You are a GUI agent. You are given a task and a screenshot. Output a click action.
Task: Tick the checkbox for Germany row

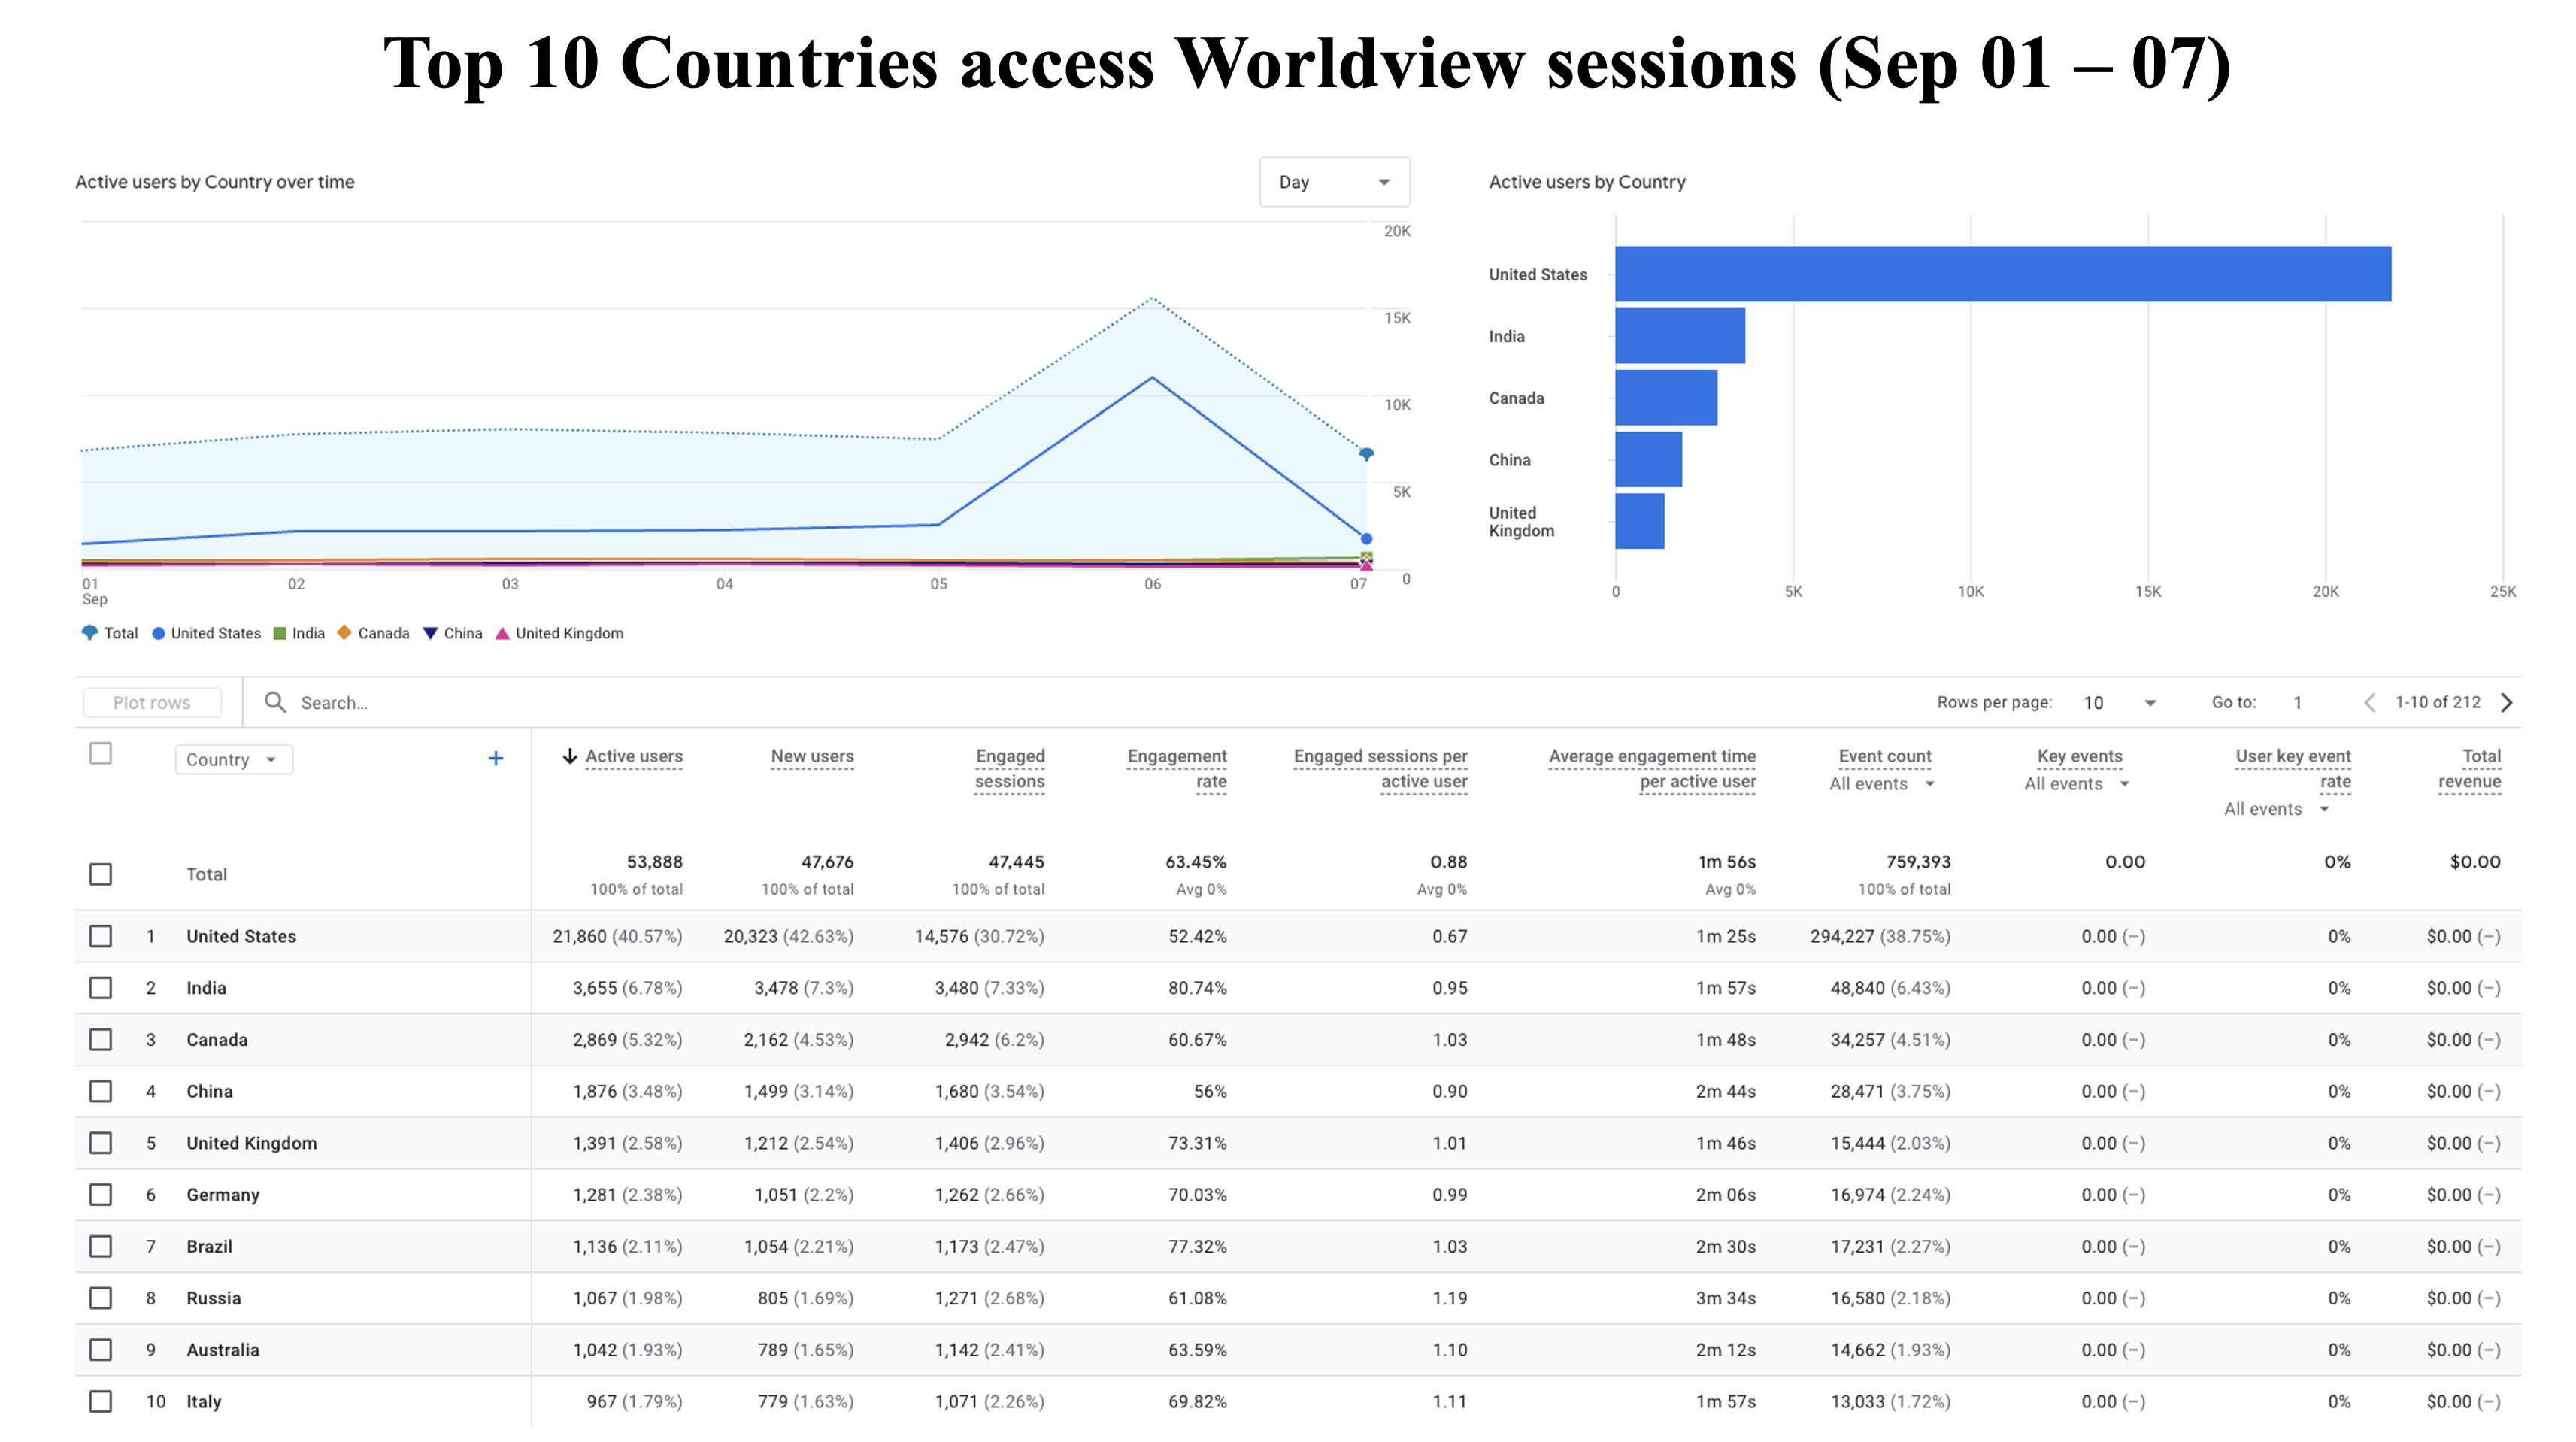pyautogui.click(x=101, y=1194)
